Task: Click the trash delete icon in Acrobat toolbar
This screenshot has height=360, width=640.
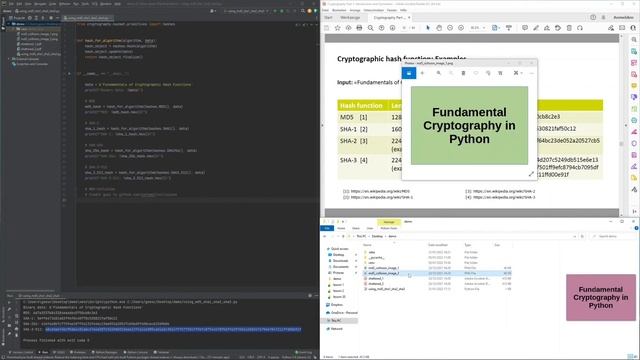Action: (x=569, y=28)
